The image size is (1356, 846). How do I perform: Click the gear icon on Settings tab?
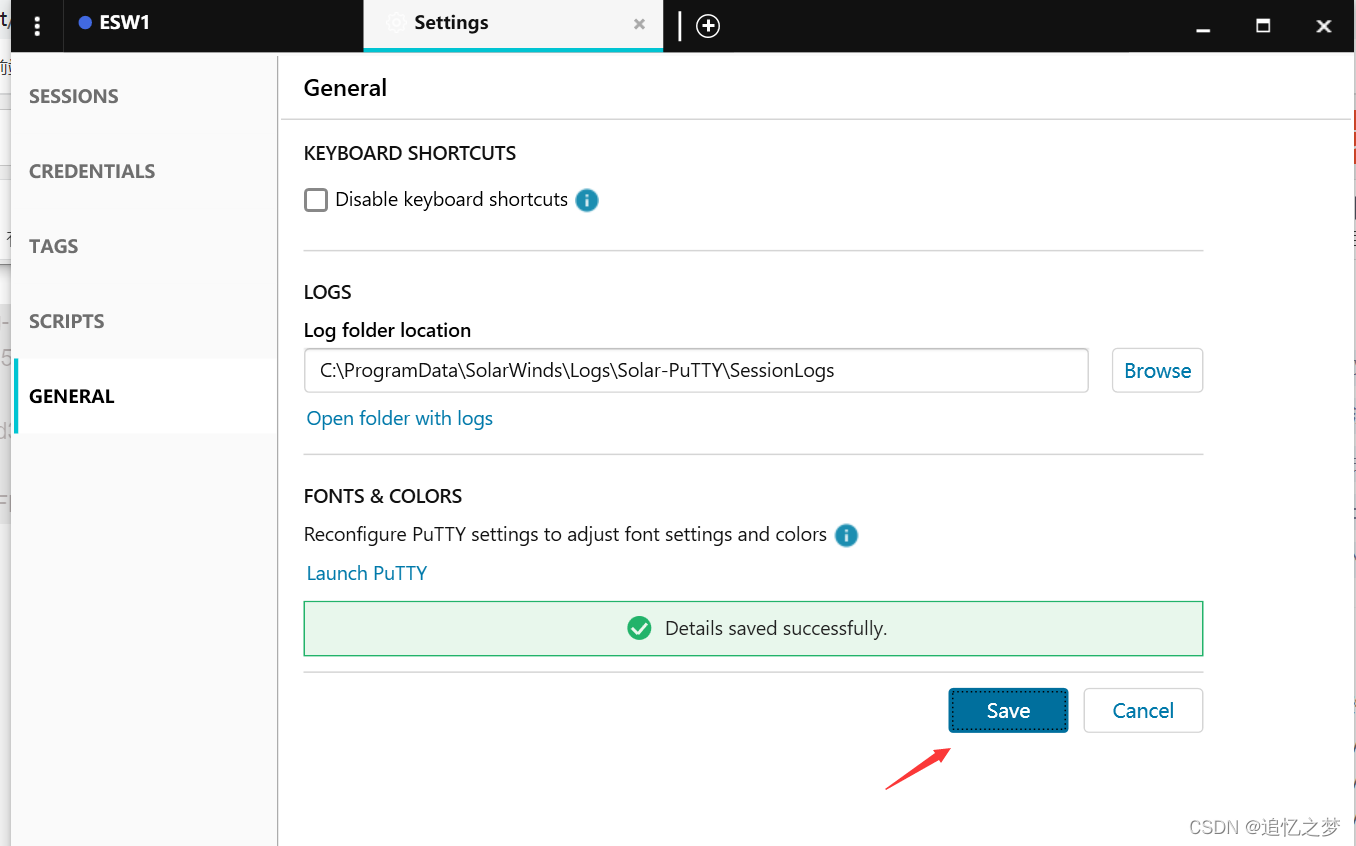click(396, 23)
